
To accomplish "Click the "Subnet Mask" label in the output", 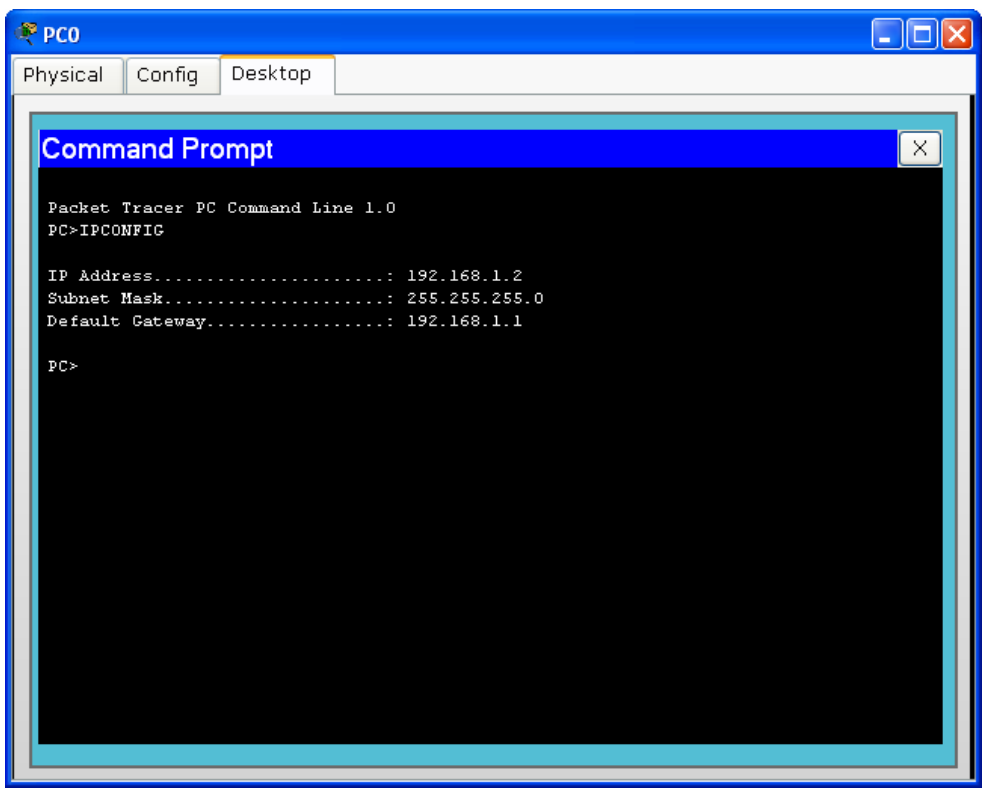I will point(105,298).
